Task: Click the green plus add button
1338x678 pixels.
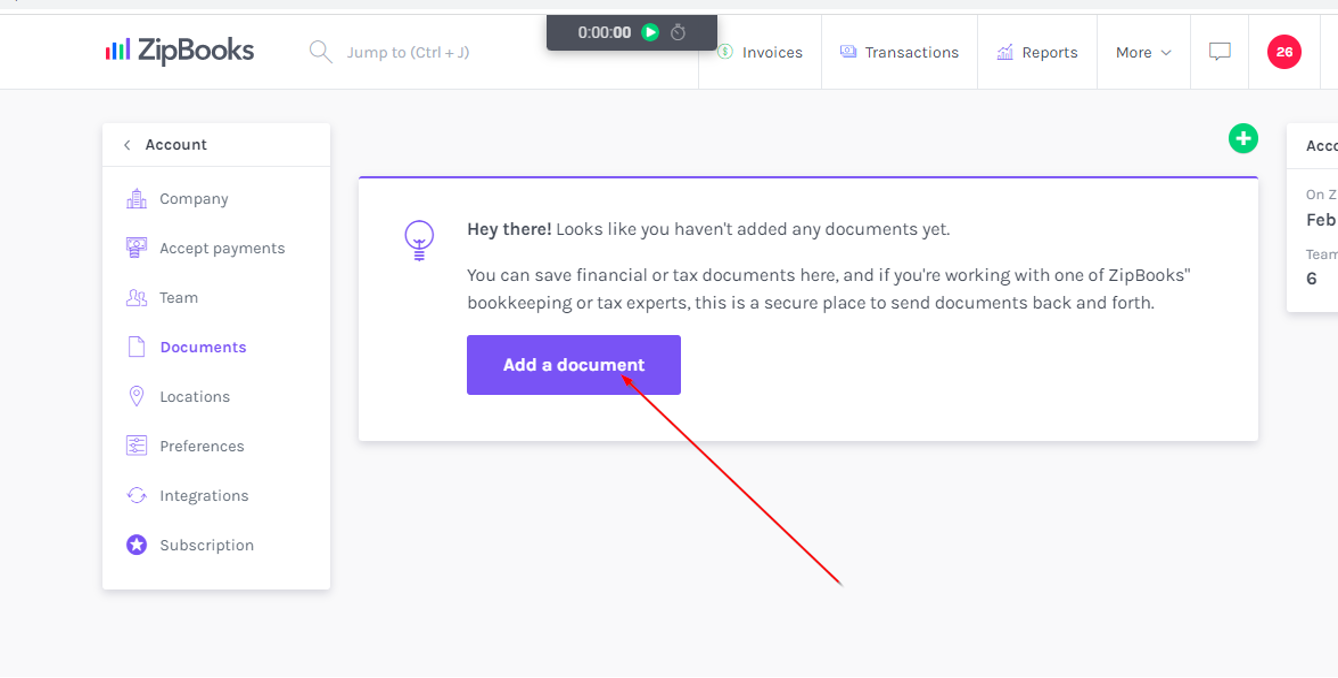Action: tap(1243, 139)
